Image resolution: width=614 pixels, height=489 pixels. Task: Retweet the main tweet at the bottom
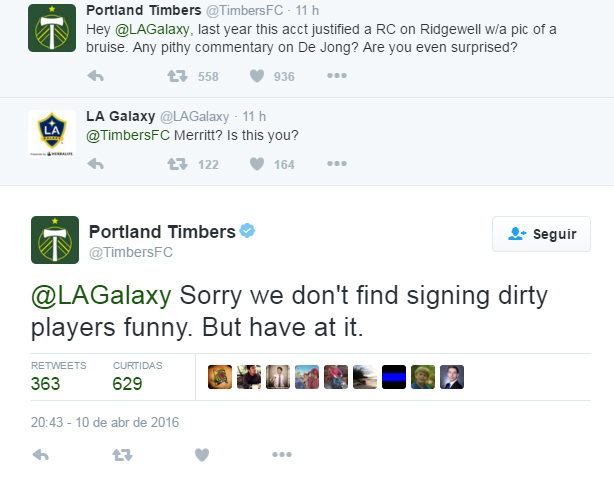tap(122, 455)
